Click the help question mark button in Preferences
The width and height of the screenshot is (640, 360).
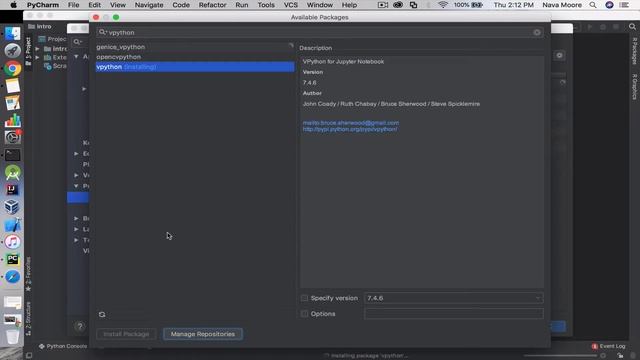tap(80, 326)
